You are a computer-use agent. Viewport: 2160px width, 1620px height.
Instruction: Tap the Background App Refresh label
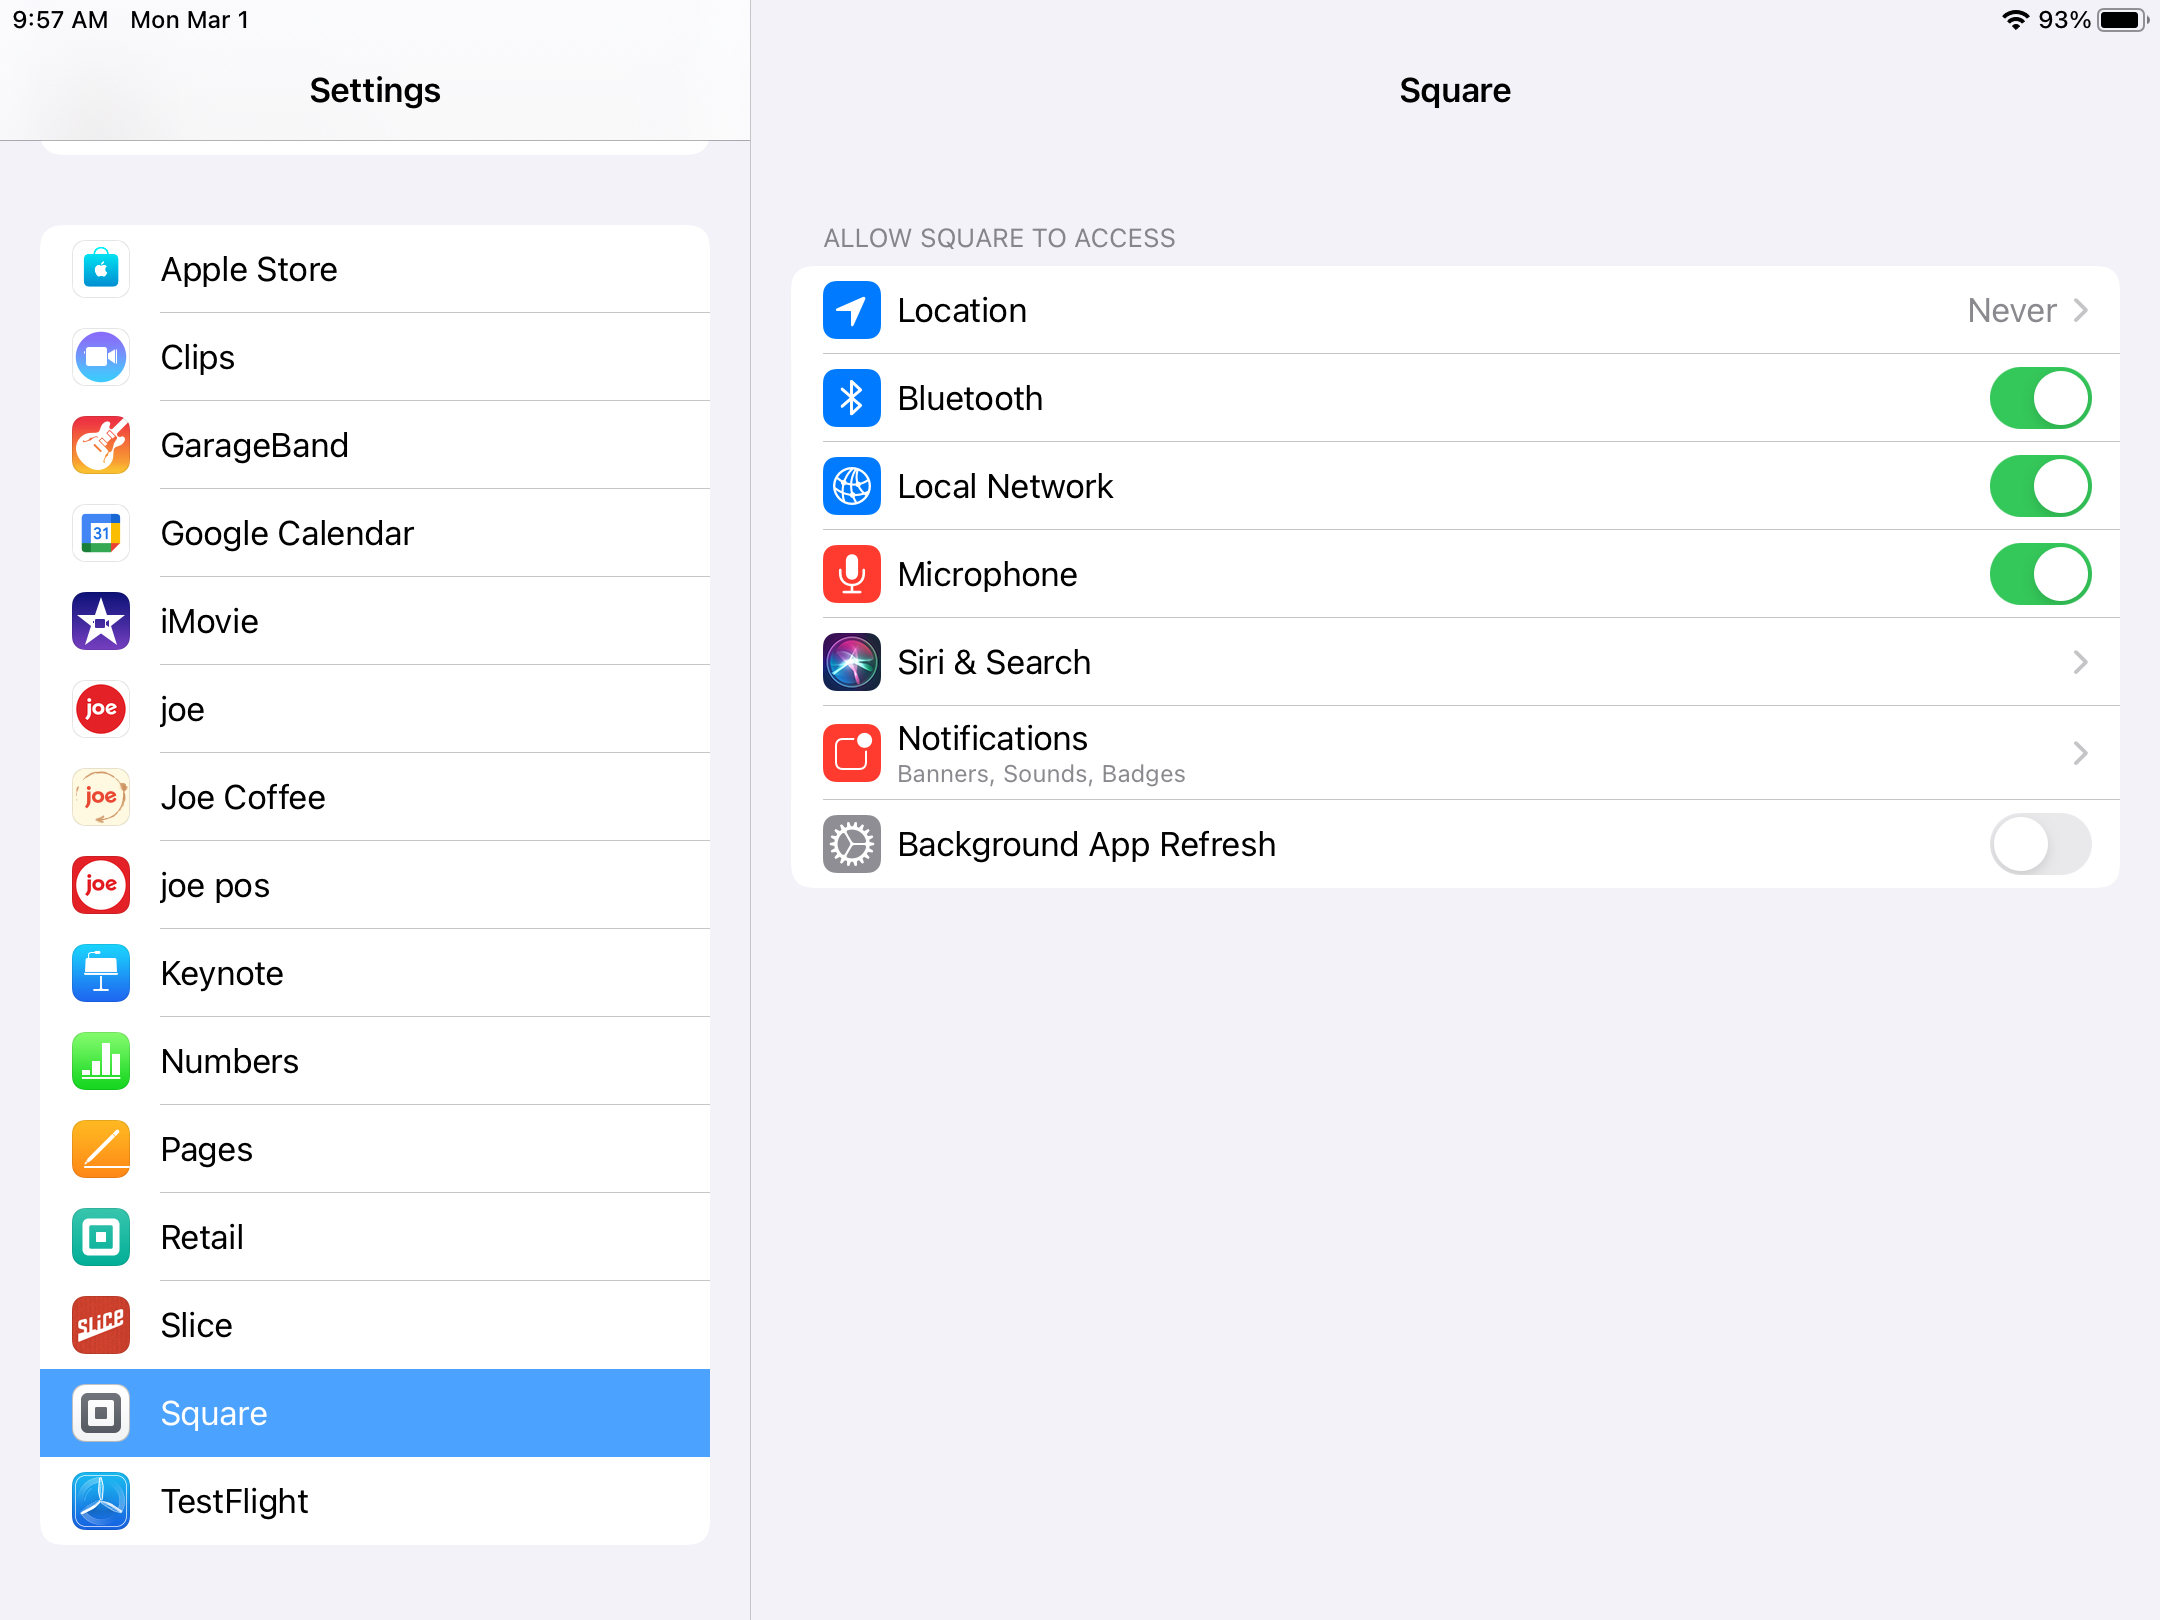[1086, 844]
